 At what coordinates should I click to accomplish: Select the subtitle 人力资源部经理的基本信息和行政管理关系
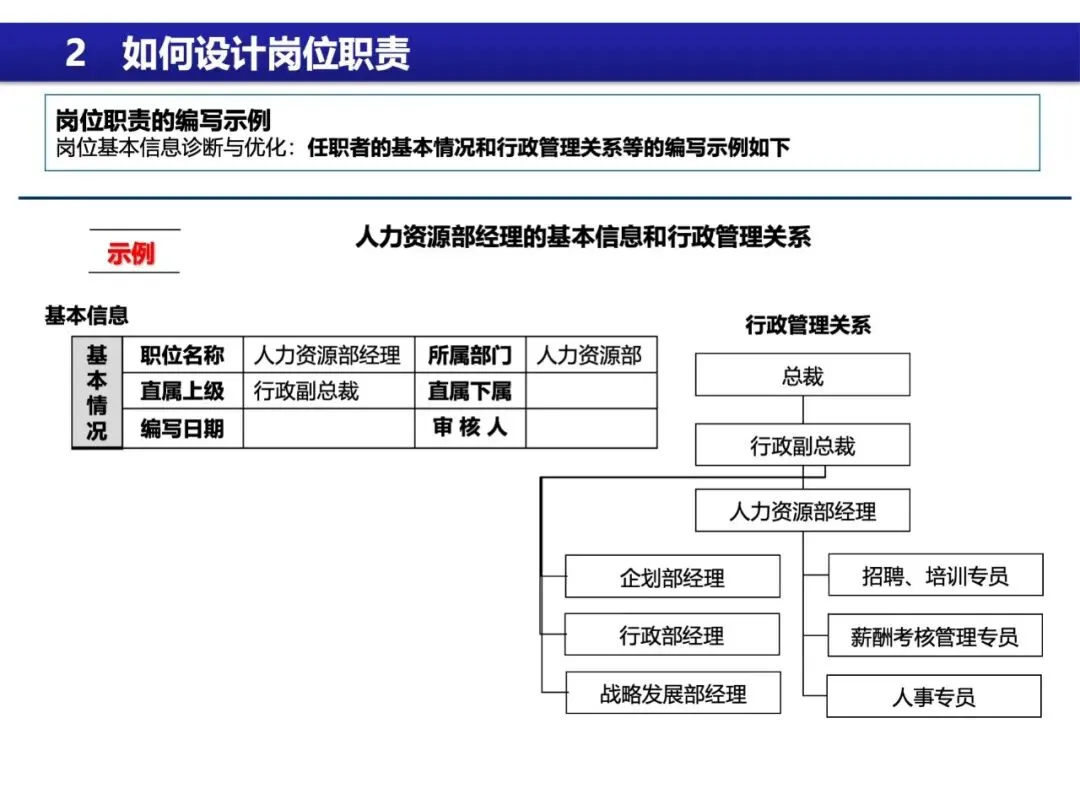583,237
